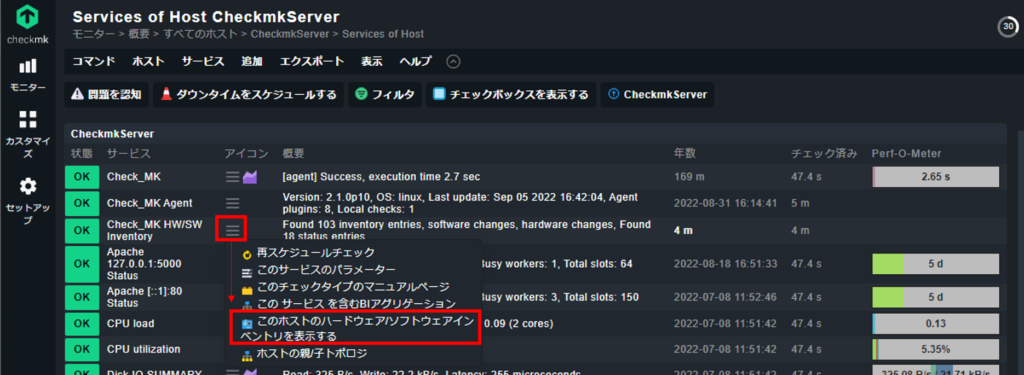Sort by the 状態 column header
Image resolution: width=1024 pixels, height=375 pixels.
(x=82, y=154)
